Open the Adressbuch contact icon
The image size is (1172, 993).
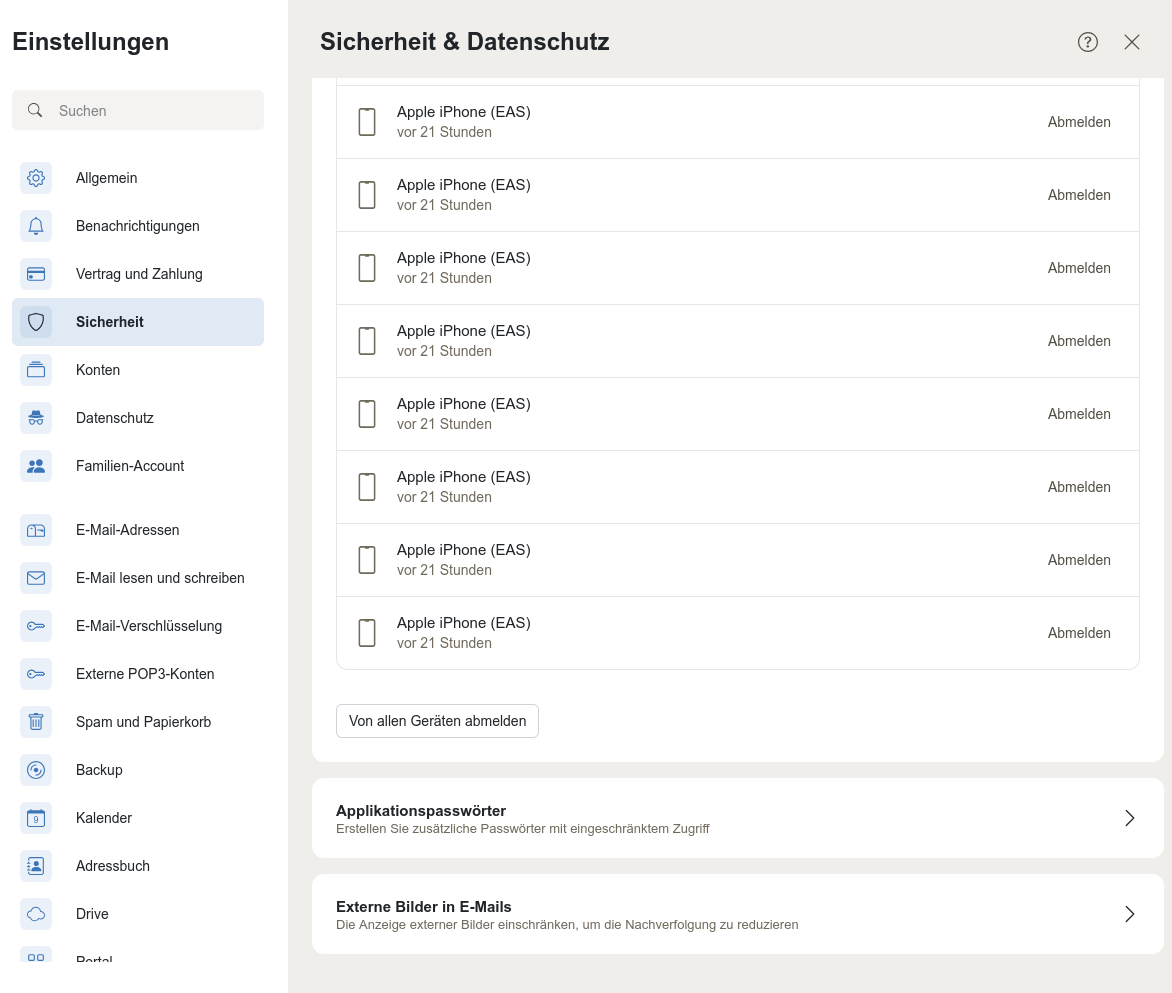36,866
